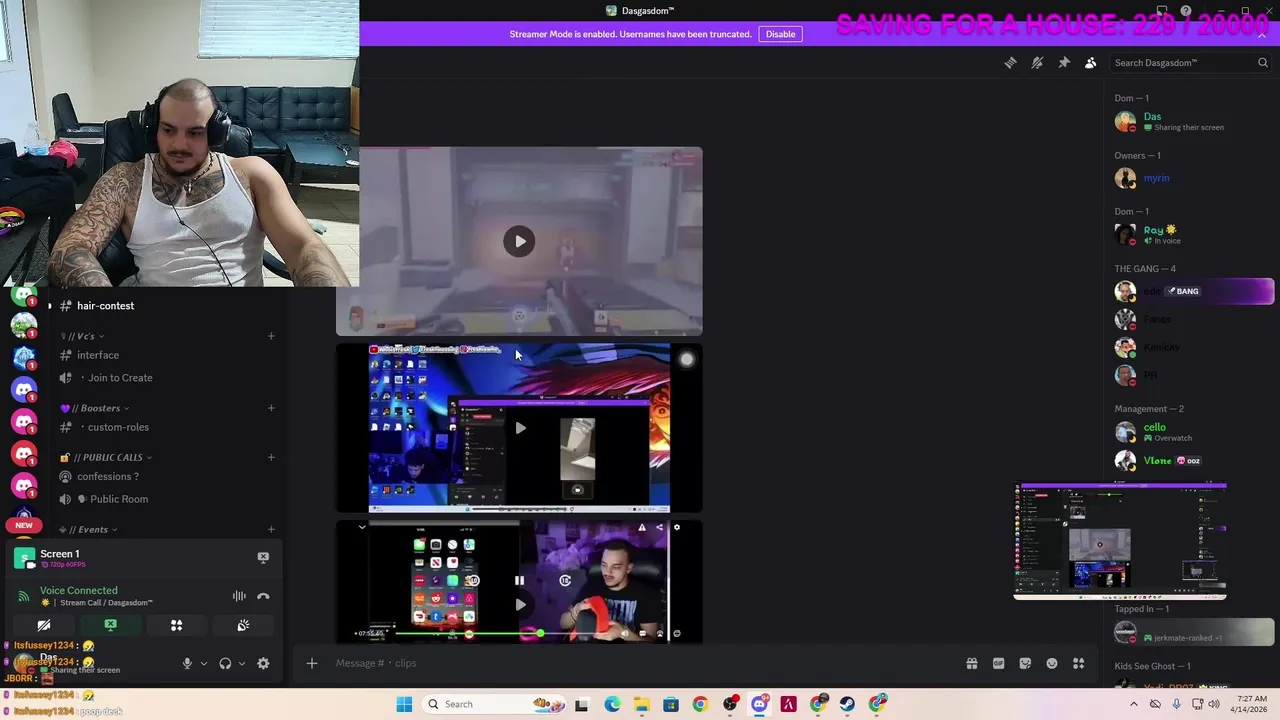Screen dimensions: 1280x720
Task: Play the blurred top video clip
Action: pyautogui.click(x=519, y=241)
